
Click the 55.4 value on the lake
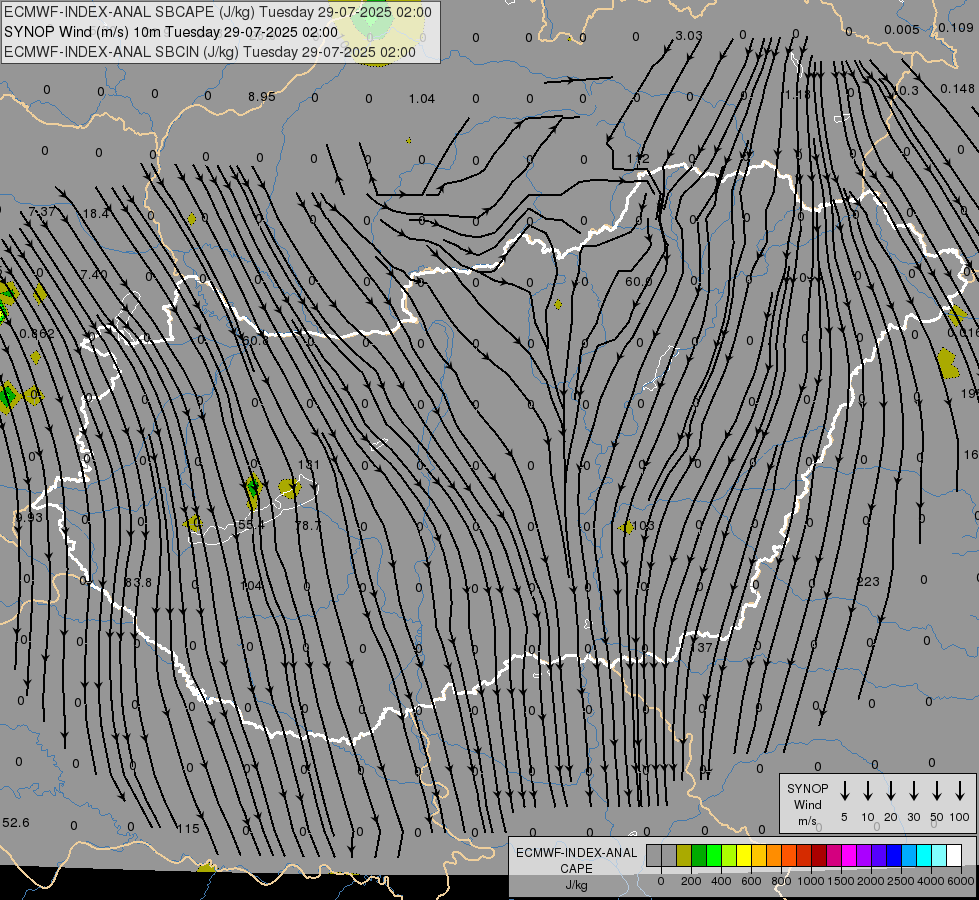tap(251, 525)
